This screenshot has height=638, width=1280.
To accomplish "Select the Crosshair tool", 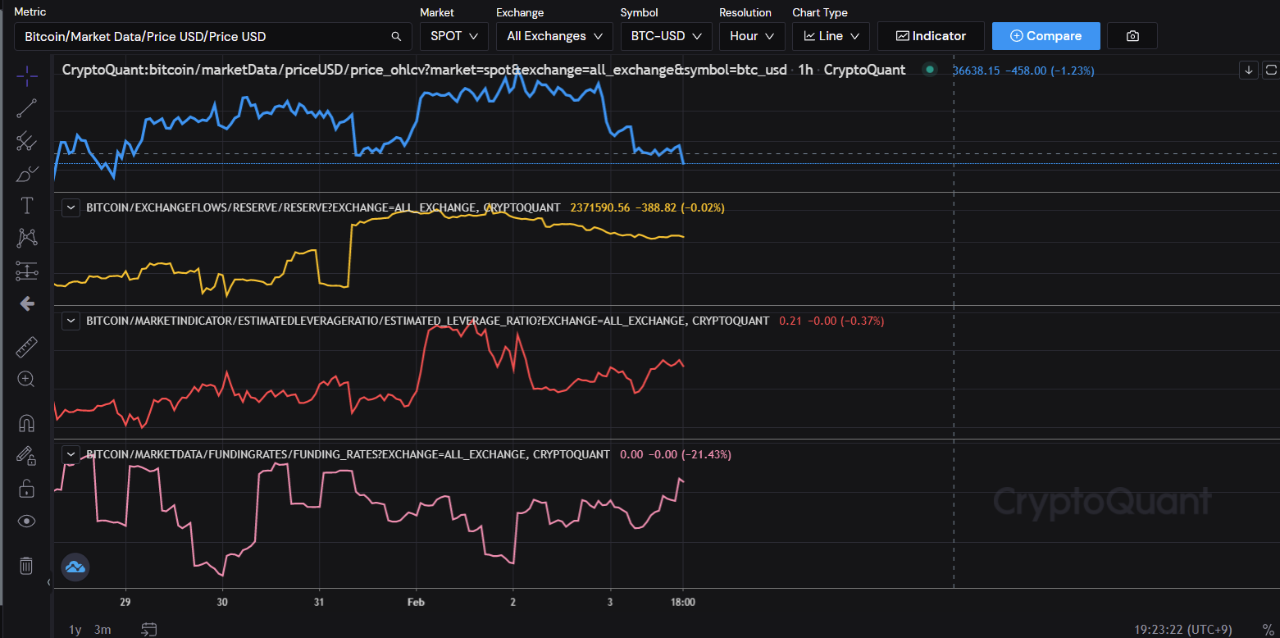I will (27, 74).
